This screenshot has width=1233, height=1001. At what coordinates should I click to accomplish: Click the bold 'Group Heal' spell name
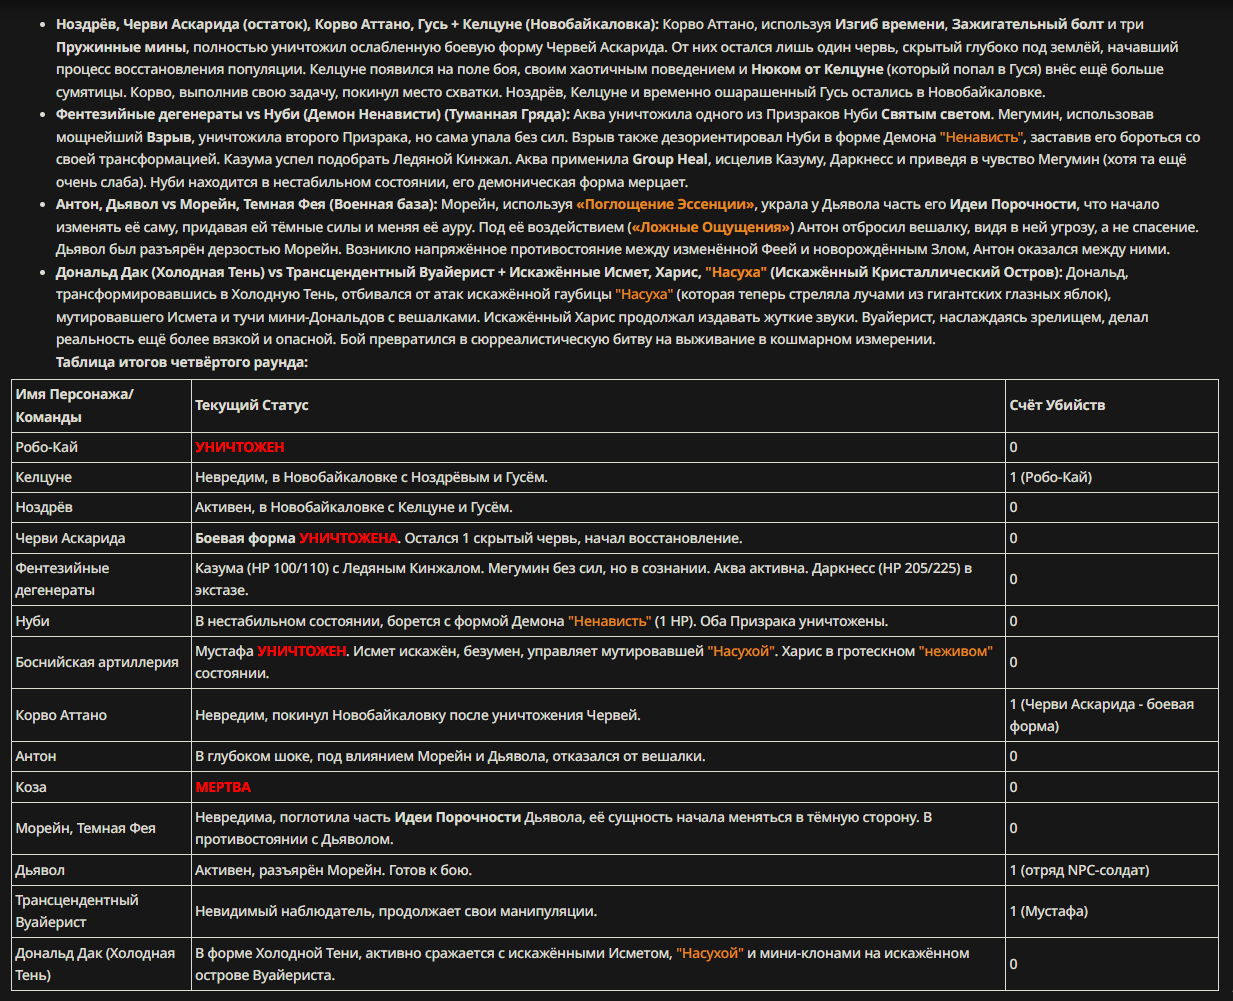(x=670, y=159)
